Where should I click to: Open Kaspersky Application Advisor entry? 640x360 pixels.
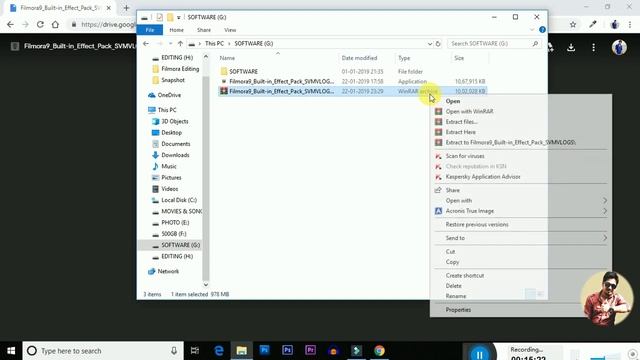[x=483, y=177]
